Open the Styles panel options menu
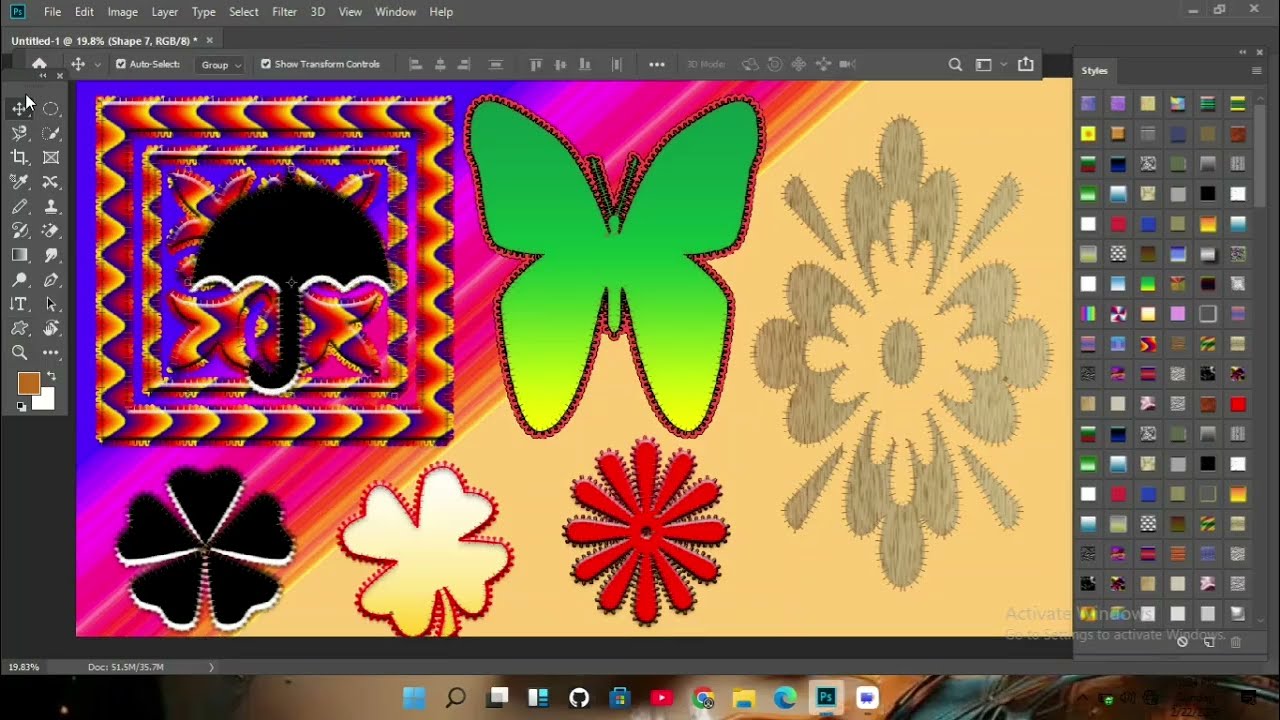Image resolution: width=1280 pixels, height=720 pixels. pos(1256,71)
